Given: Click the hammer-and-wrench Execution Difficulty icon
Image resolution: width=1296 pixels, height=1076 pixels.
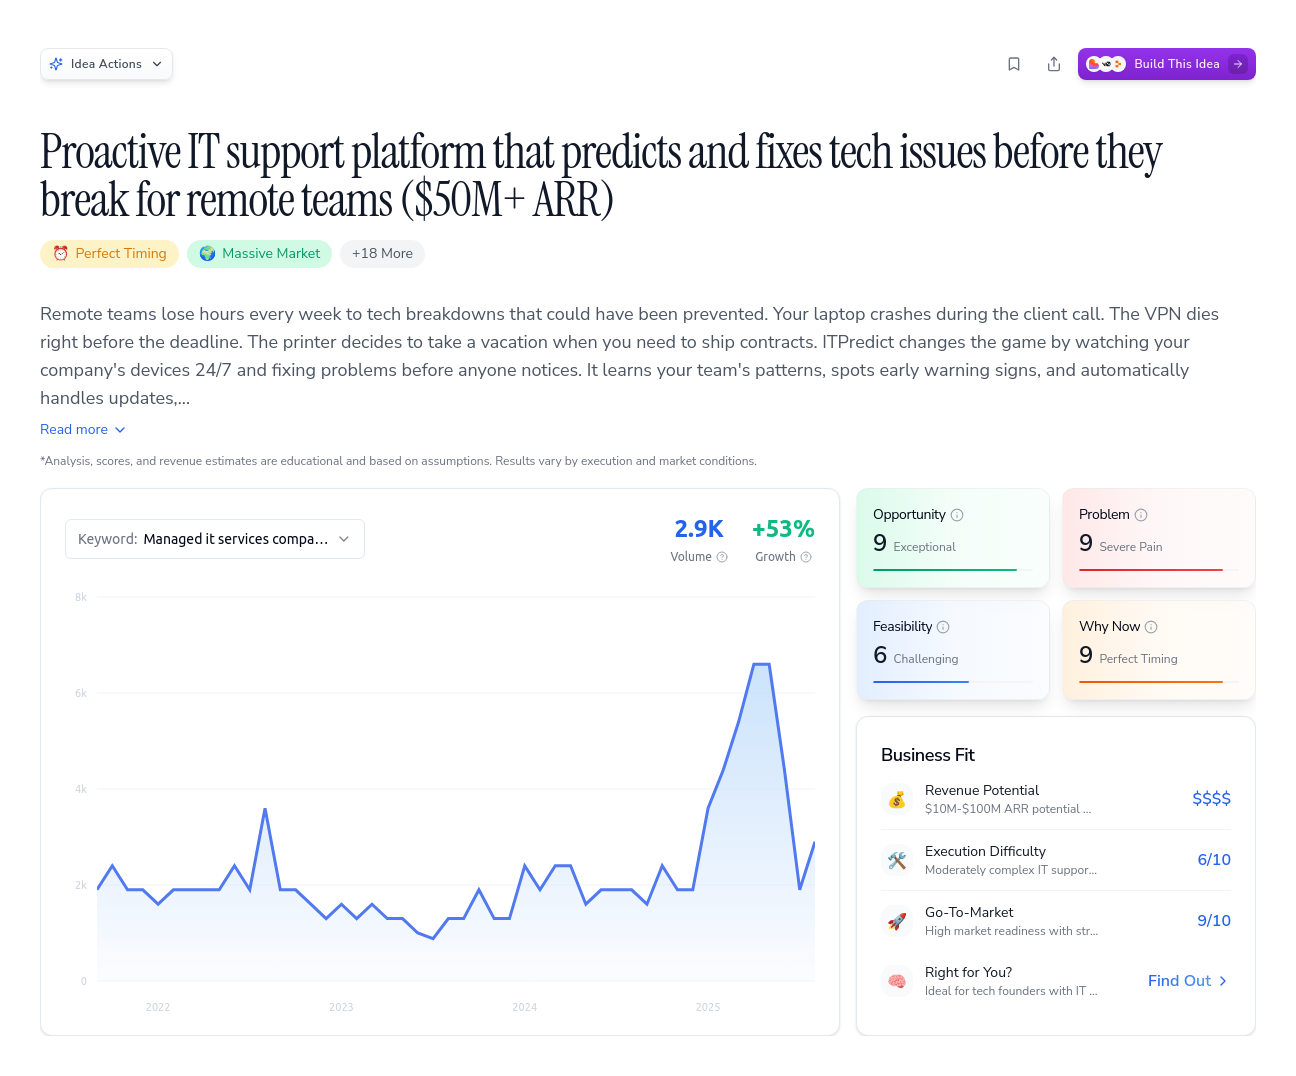Looking at the screenshot, I should 897,860.
